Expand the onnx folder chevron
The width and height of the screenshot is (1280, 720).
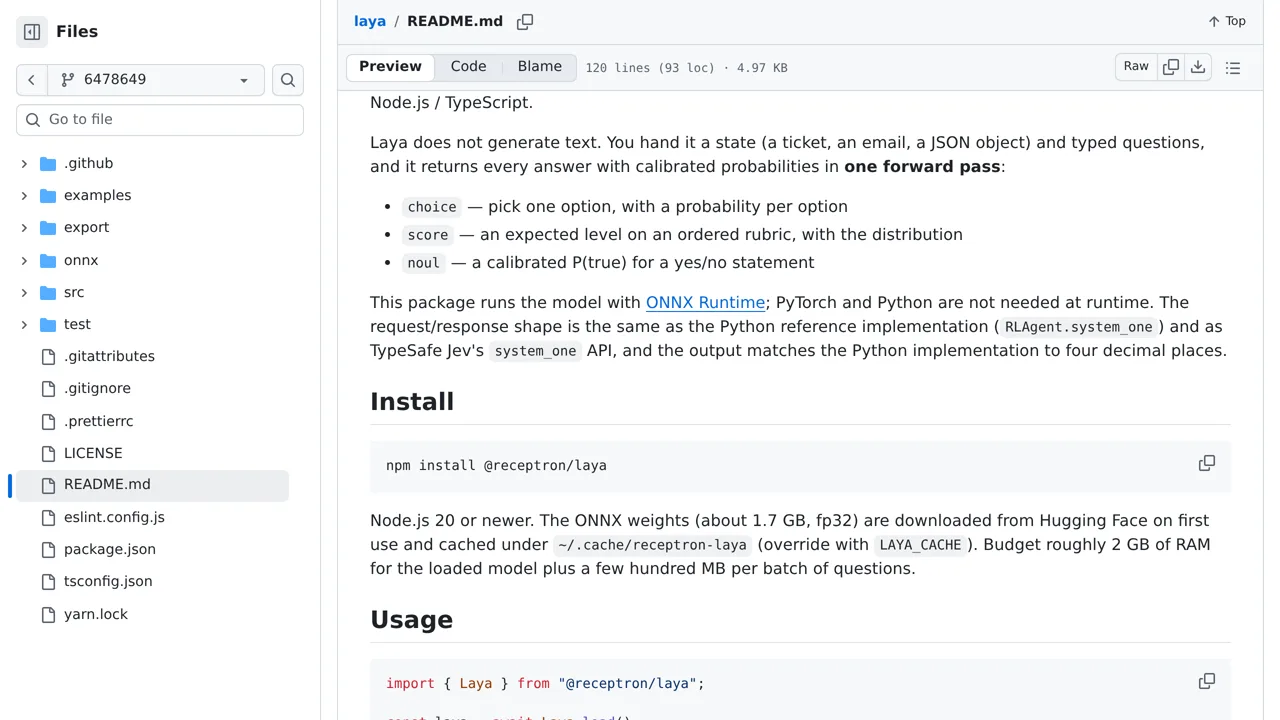24,261
